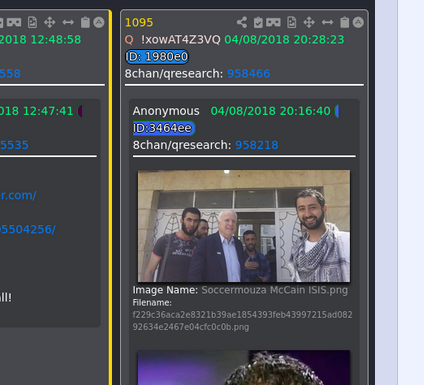Click the four-way move arrows on post 1095
Viewport: 424px width, 385px height.
309,22
